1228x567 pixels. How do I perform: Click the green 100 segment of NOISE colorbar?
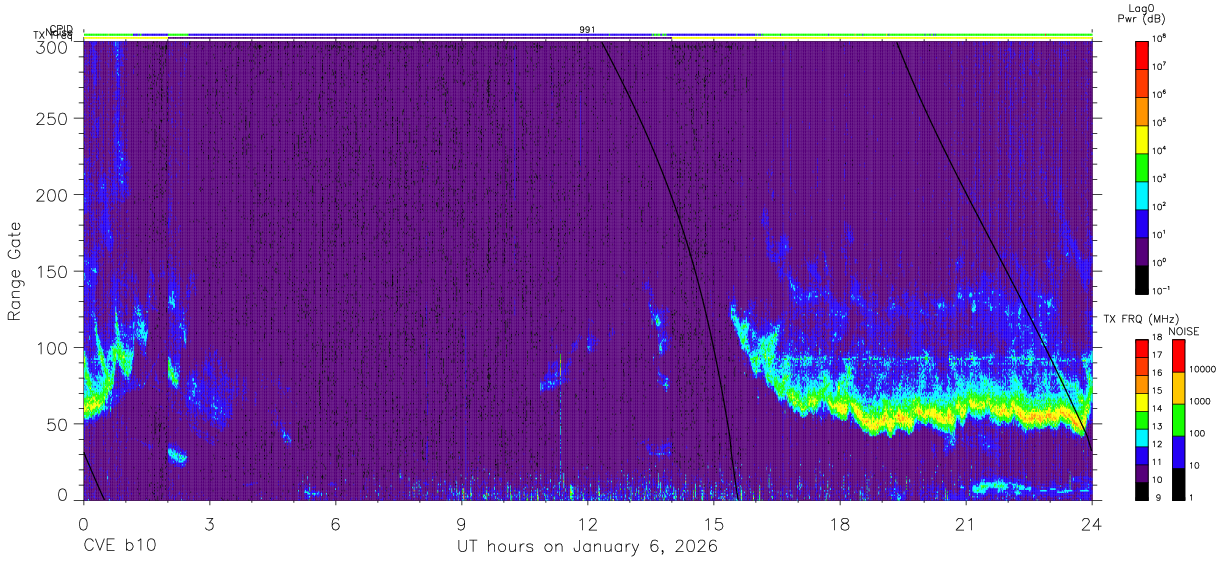1178,419
